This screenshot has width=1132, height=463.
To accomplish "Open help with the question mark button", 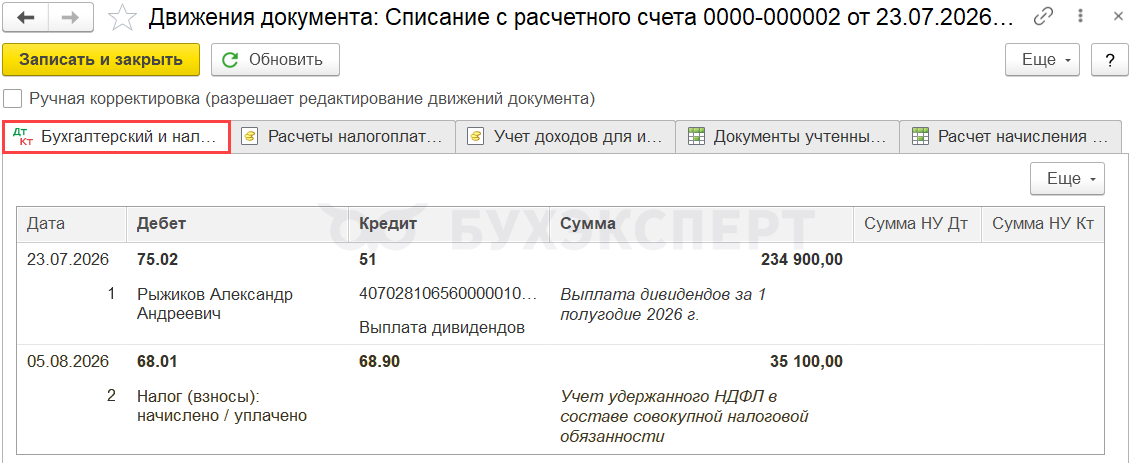I will tap(1110, 60).
